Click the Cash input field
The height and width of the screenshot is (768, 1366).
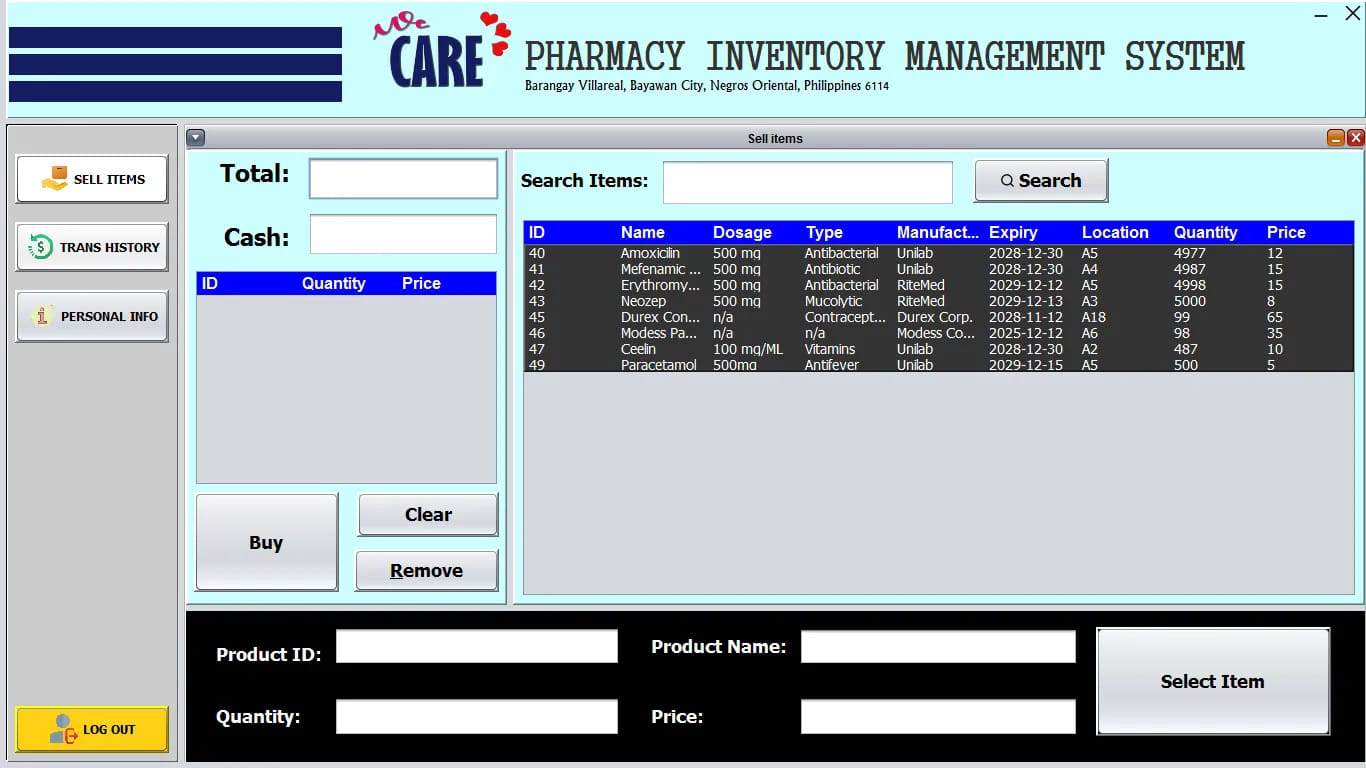[x=403, y=234]
